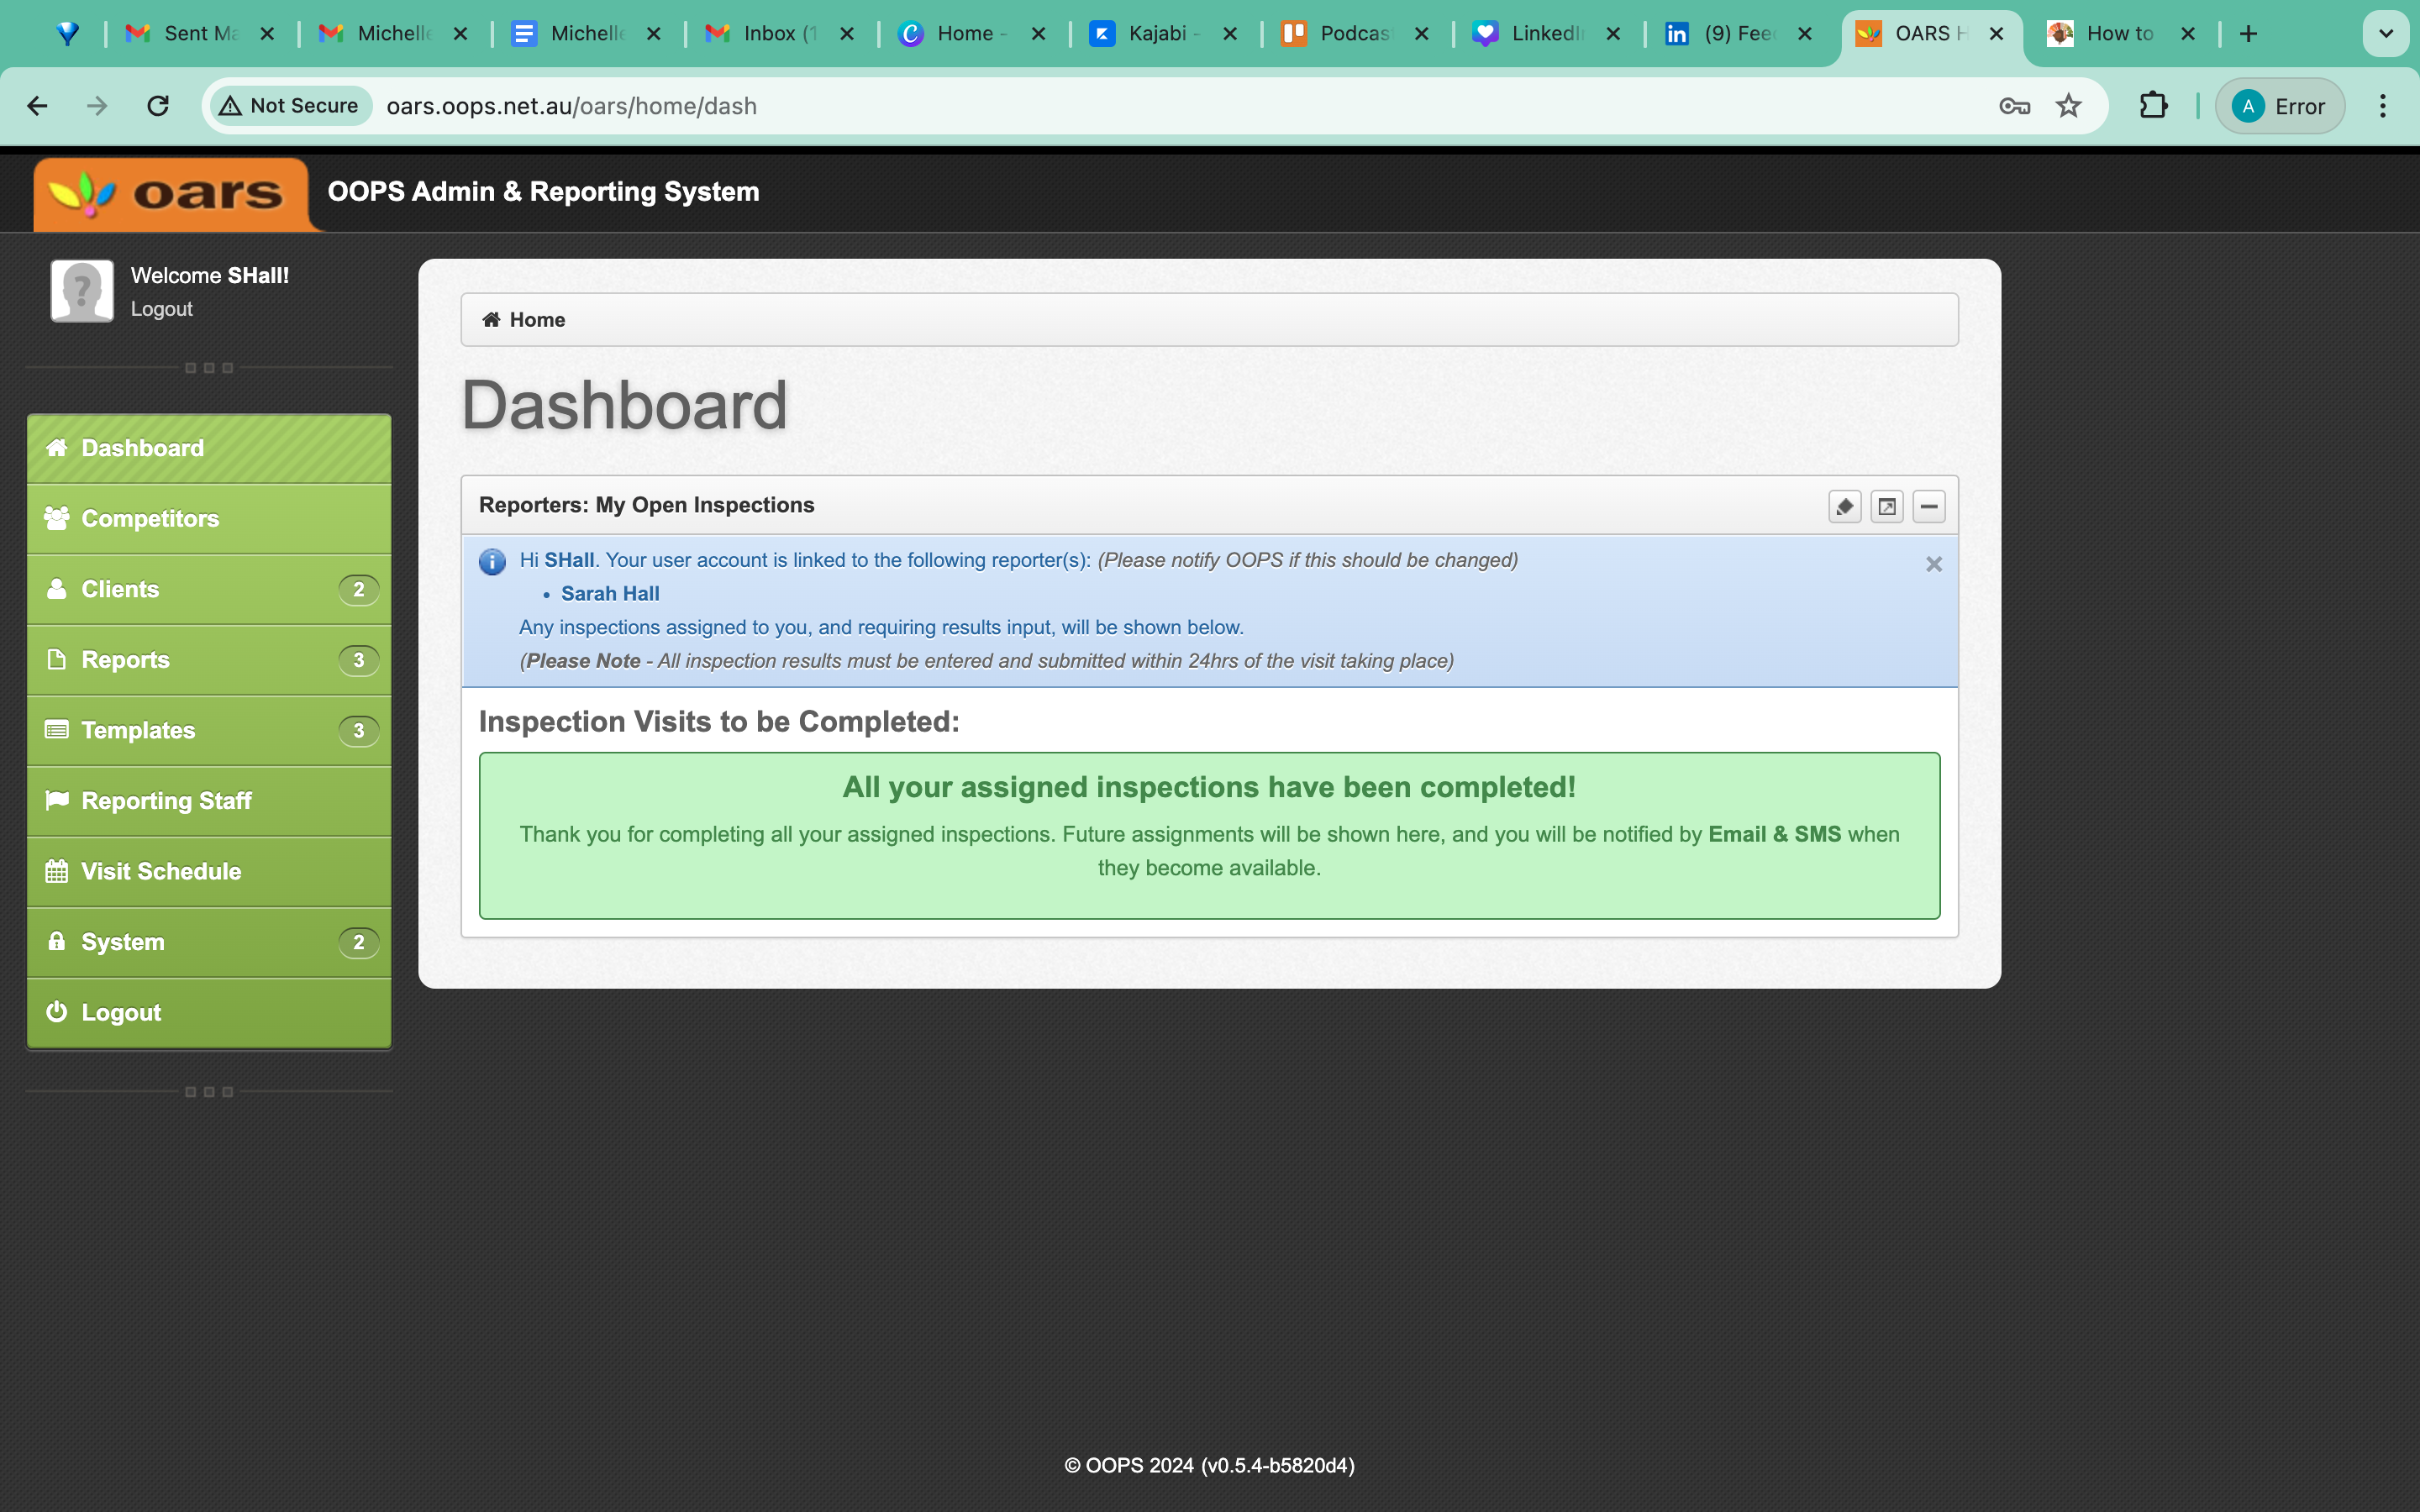
Task: Expand the Templates menu in sidebar
Action: coord(209,731)
